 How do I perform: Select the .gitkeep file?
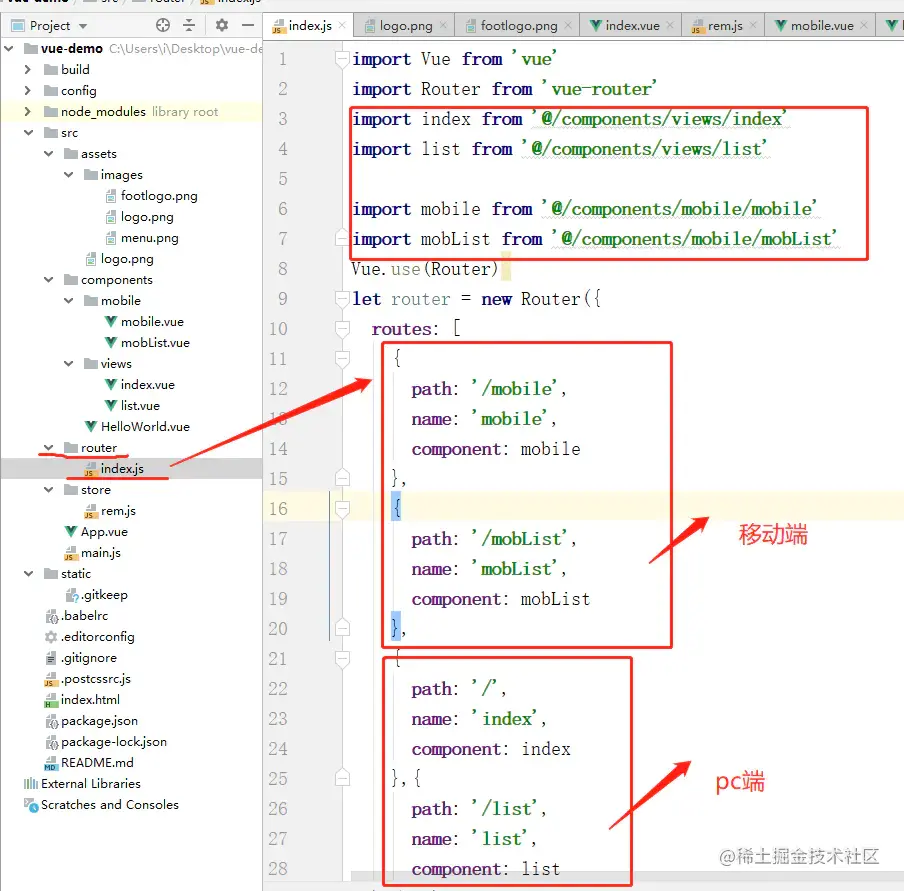pyautogui.click(x=96, y=595)
